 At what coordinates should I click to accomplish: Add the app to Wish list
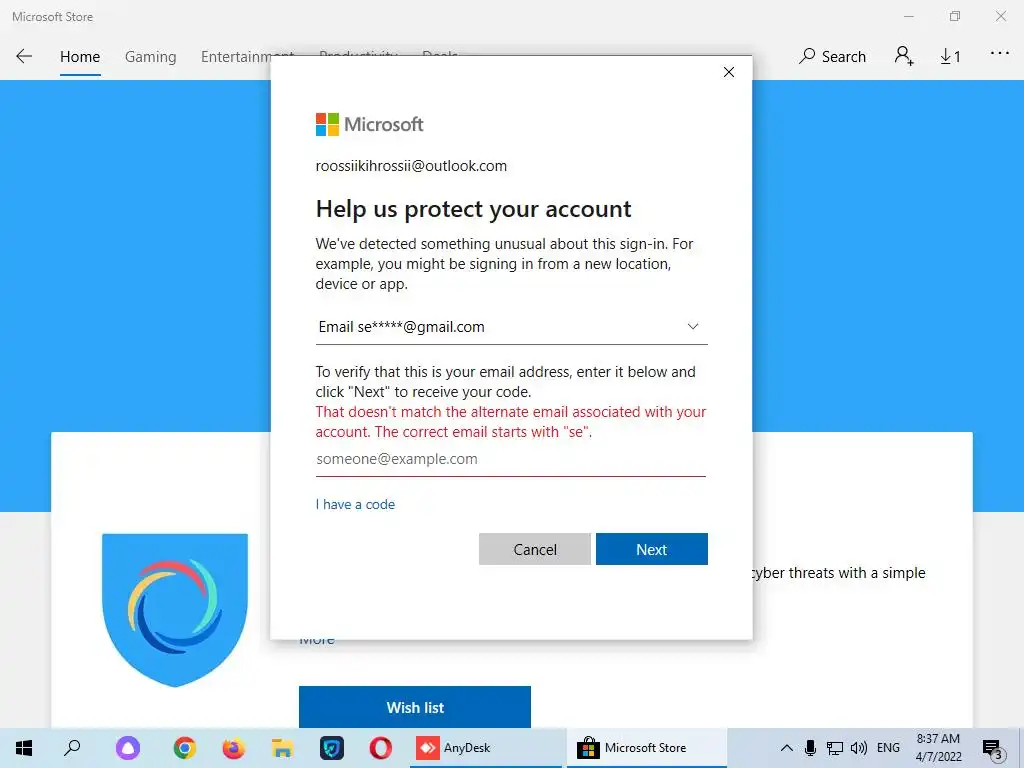click(415, 707)
